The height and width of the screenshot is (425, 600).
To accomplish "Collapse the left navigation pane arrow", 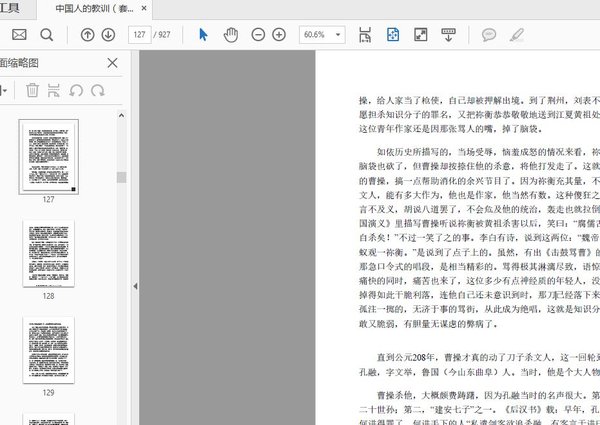I will [135, 286].
